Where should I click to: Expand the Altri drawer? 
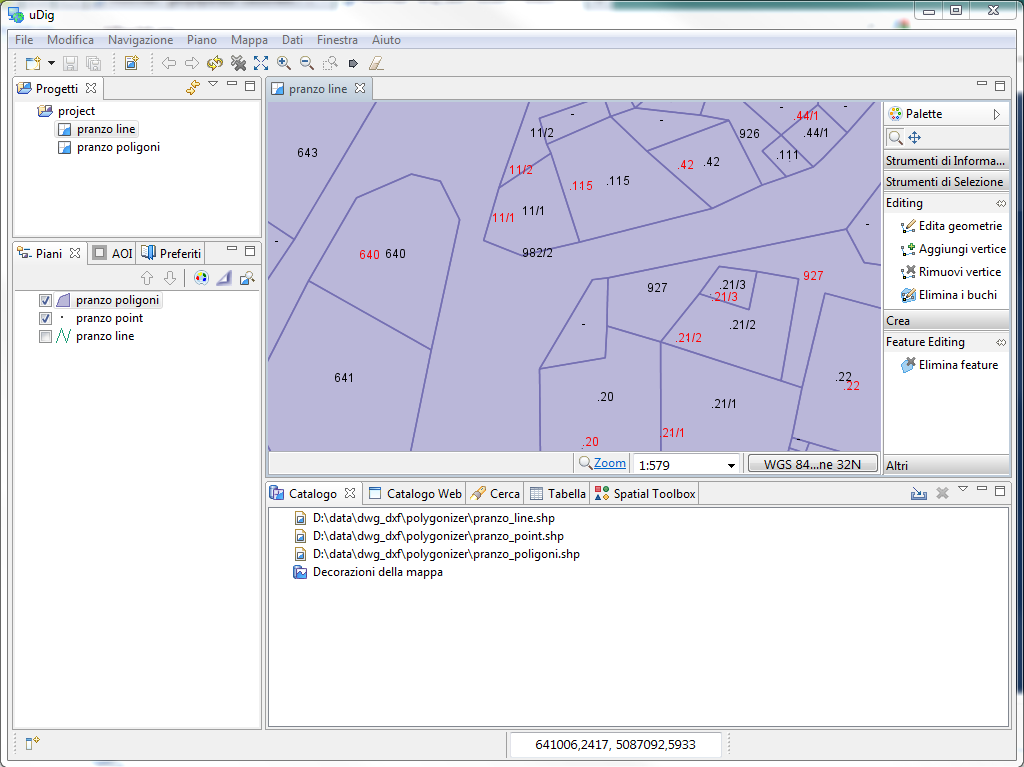click(946, 465)
